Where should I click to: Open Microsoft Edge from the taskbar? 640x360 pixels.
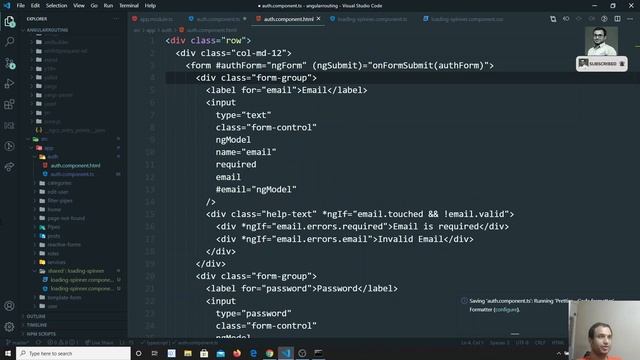point(253,353)
